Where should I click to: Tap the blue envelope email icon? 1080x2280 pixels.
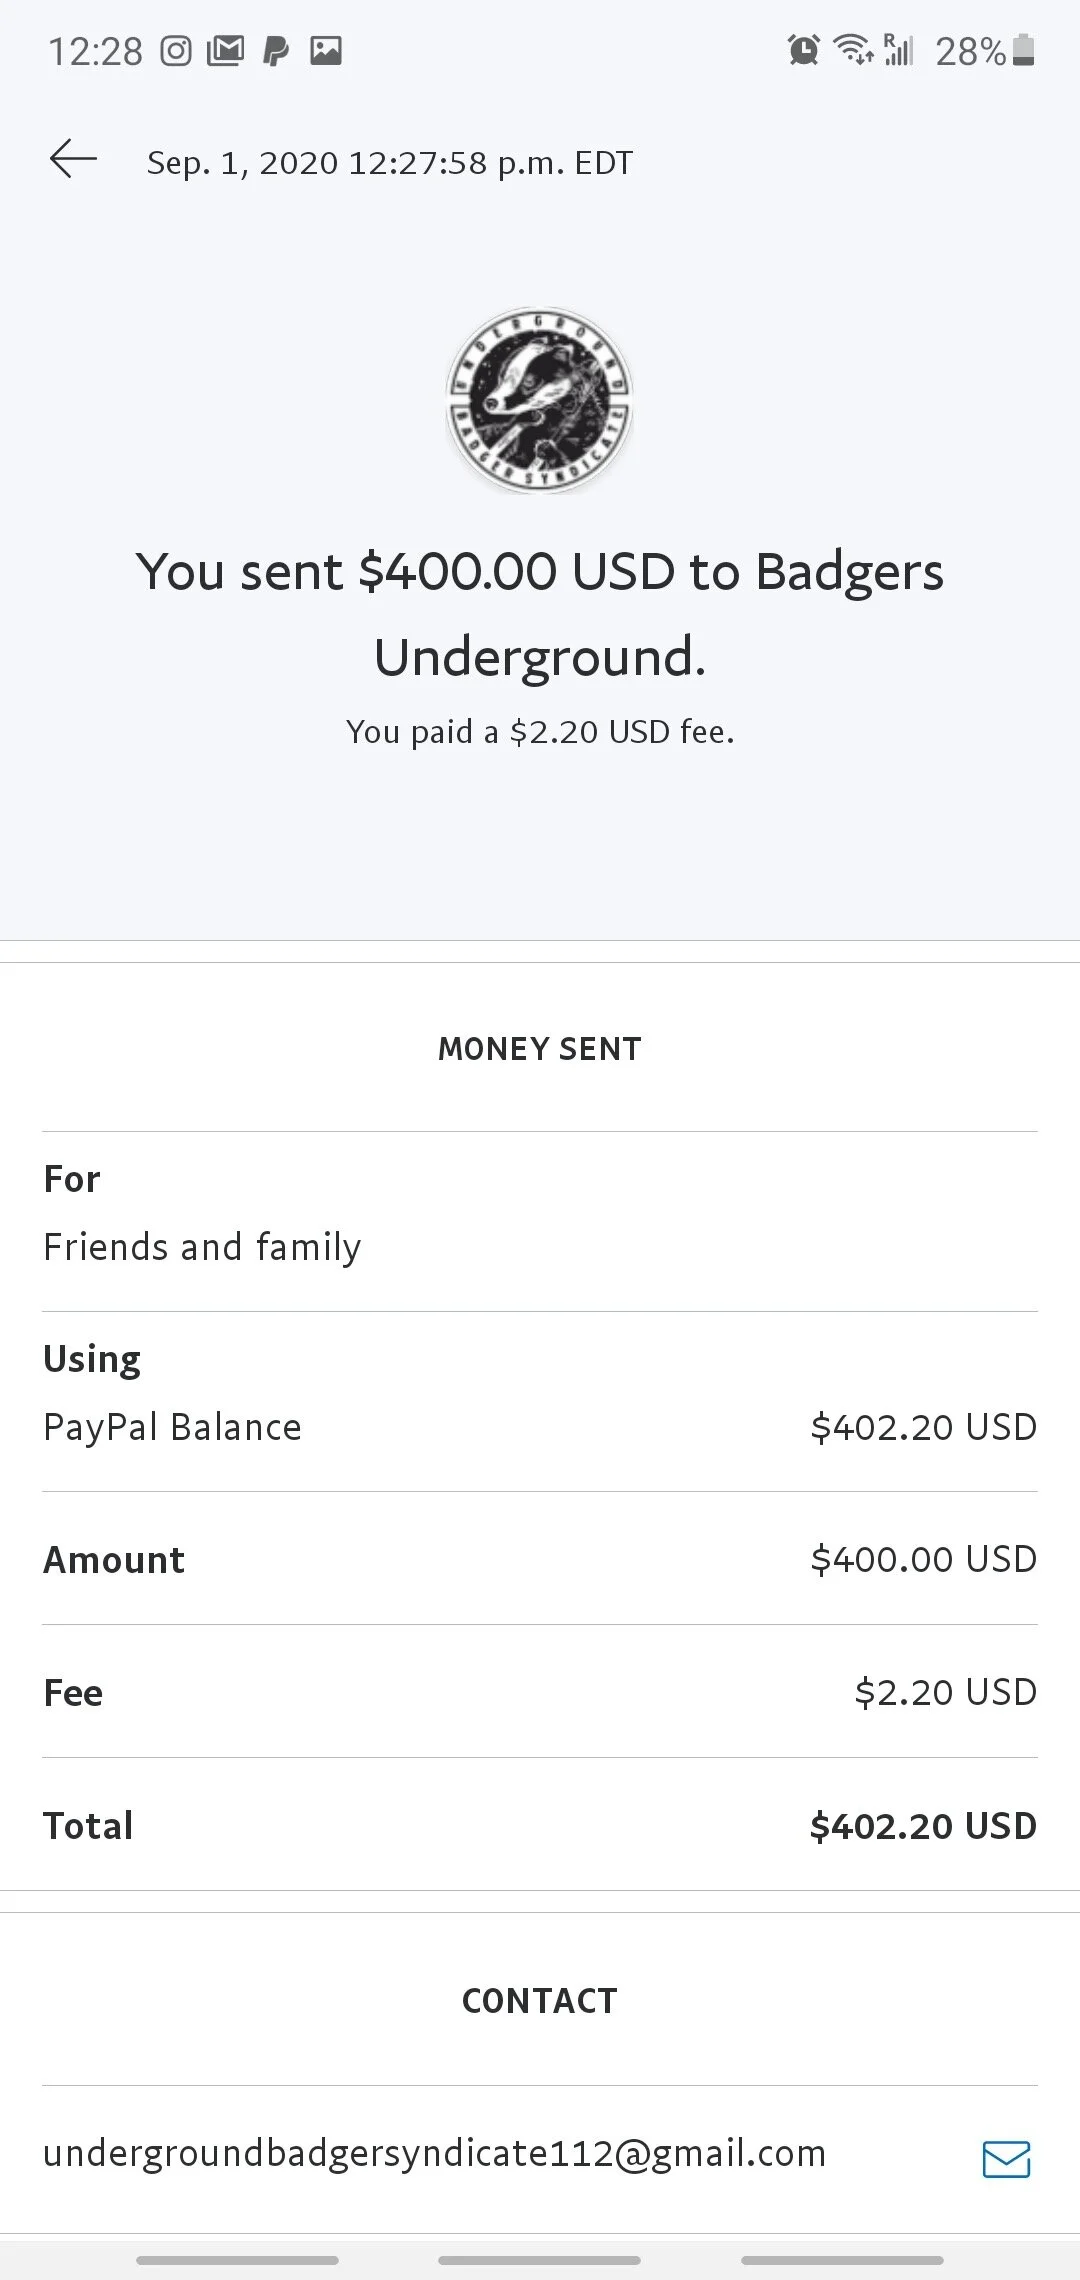click(1006, 2159)
